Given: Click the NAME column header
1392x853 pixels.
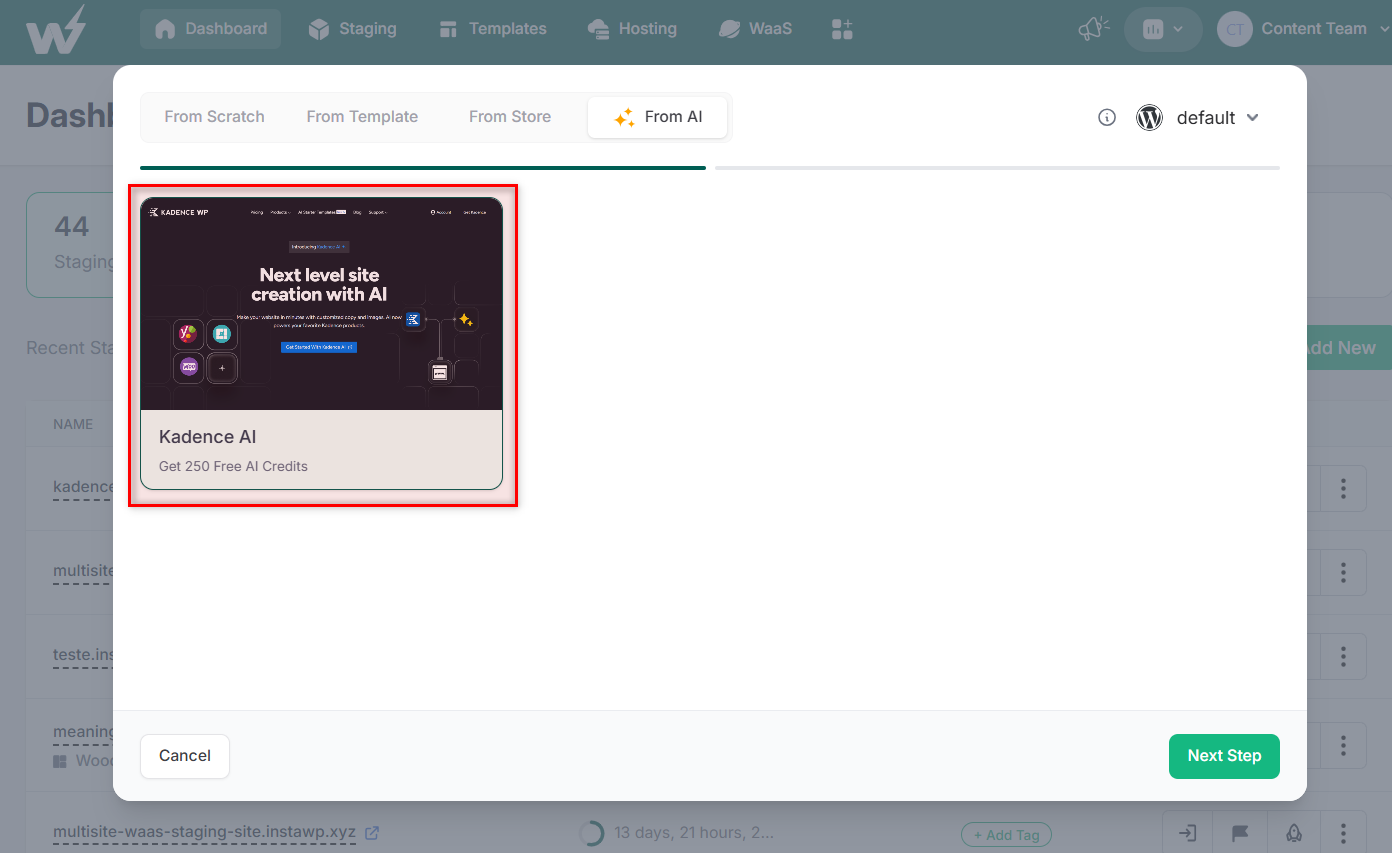Looking at the screenshot, I should [73, 424].
